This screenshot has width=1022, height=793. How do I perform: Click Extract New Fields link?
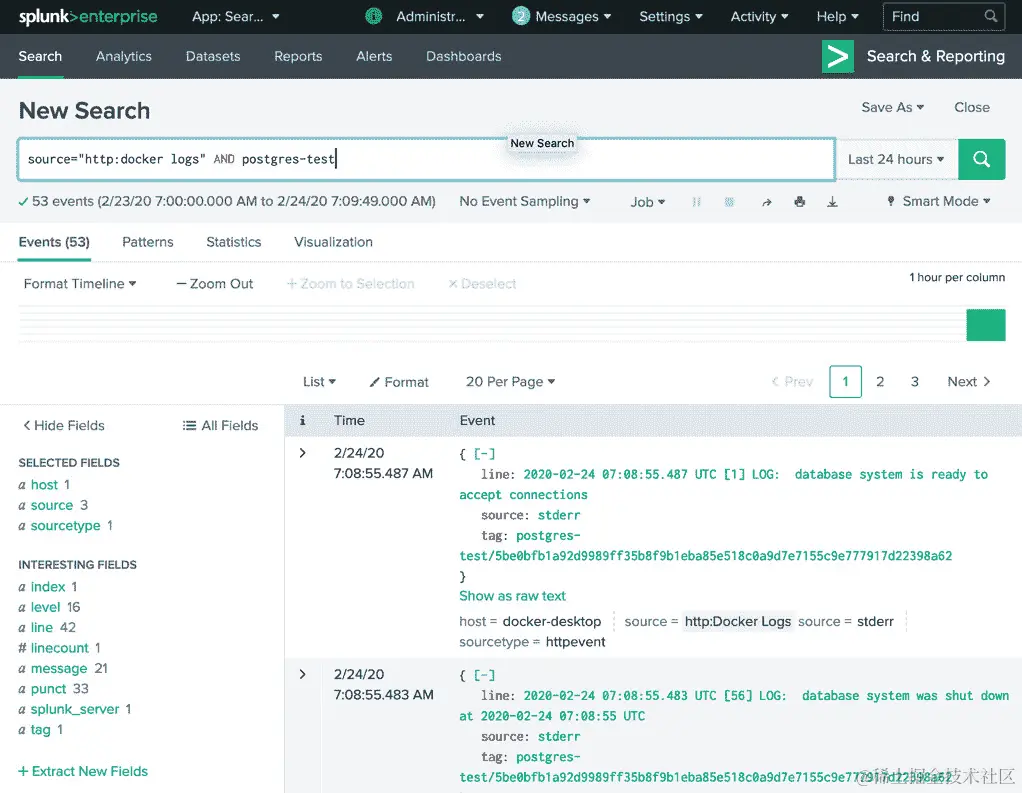[x=83, y=771]
